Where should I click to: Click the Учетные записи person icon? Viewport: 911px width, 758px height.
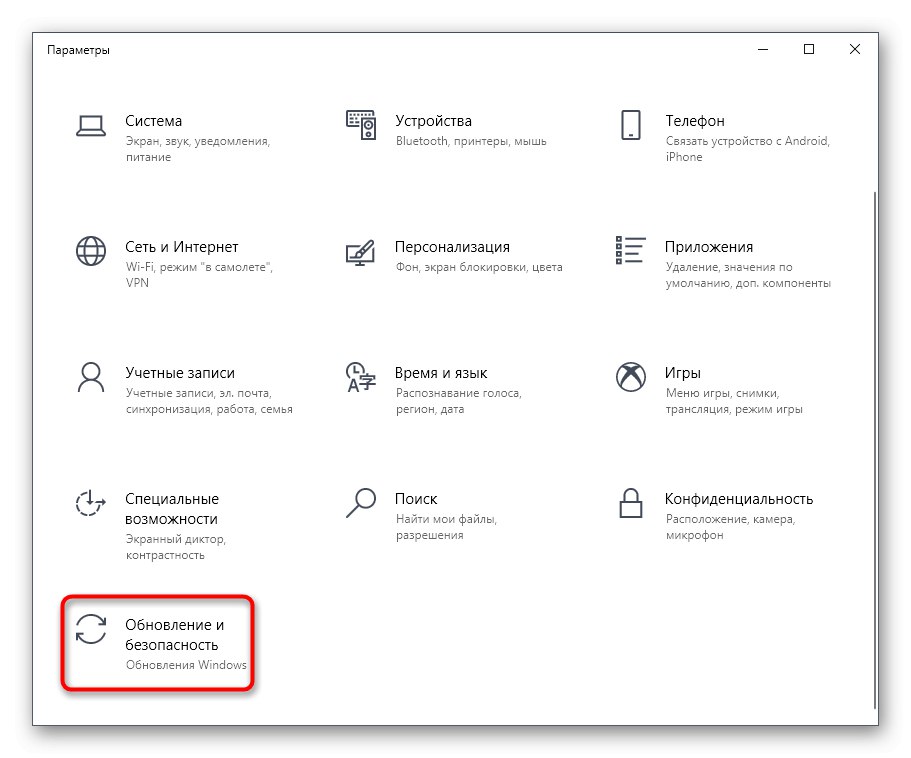(x=91, y=378)
